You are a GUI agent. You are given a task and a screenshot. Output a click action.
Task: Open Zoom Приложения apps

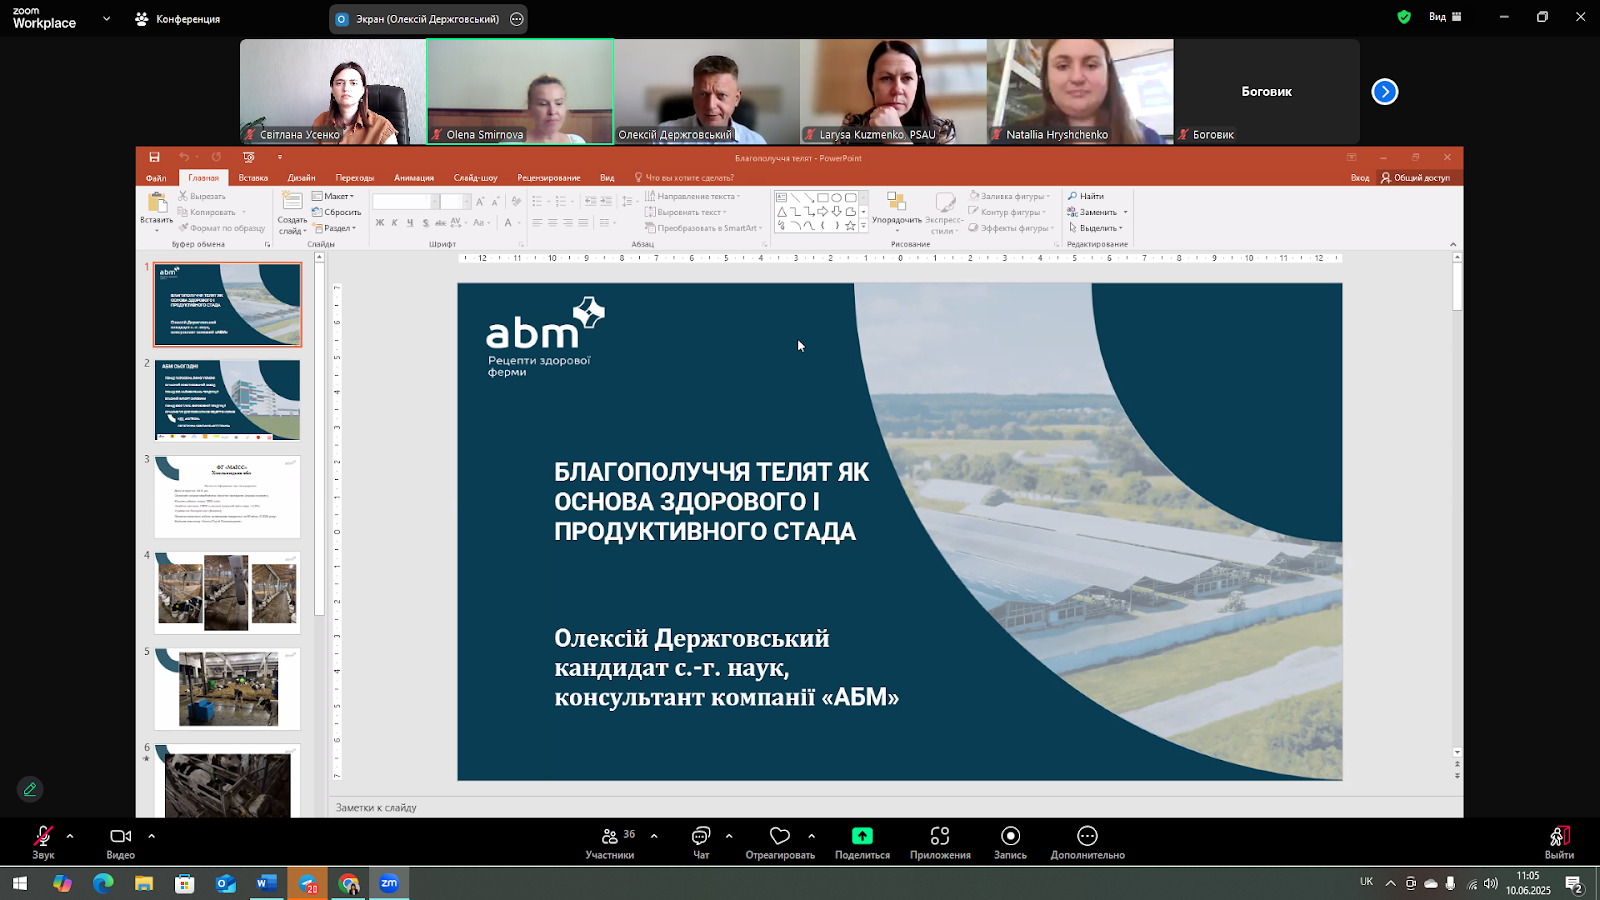point(940,843)
